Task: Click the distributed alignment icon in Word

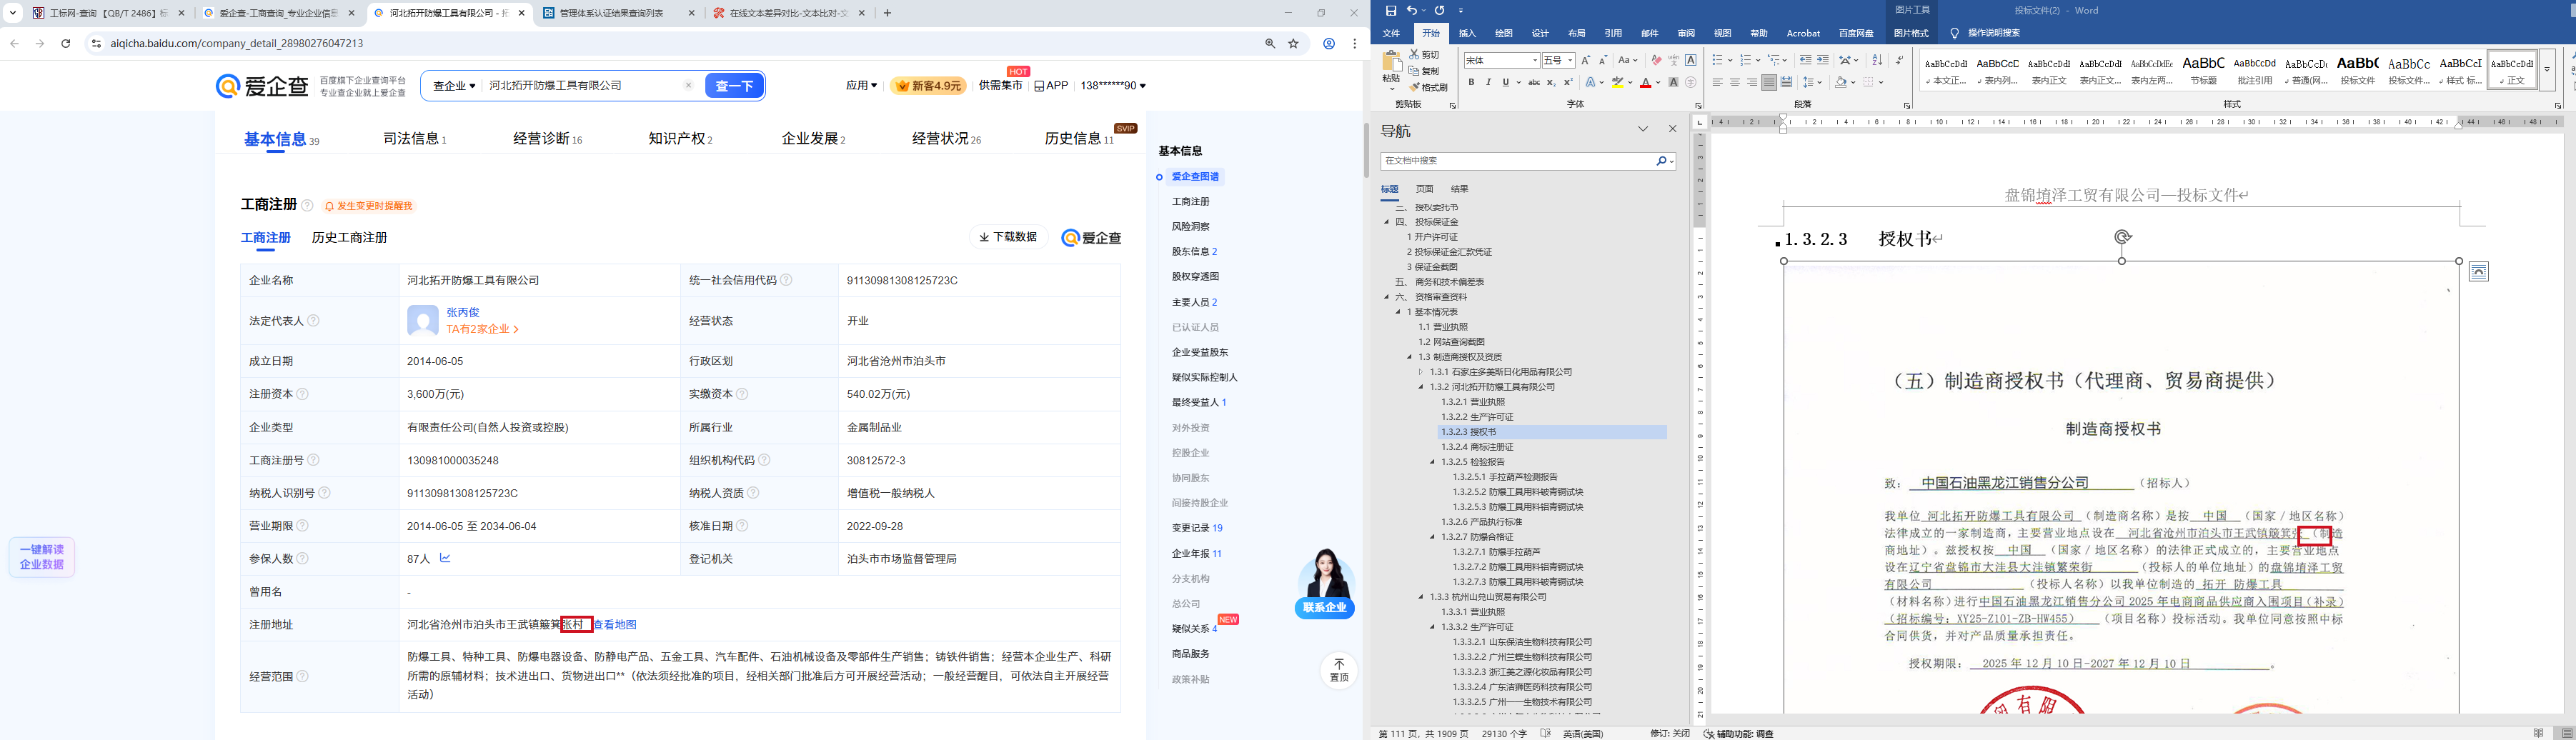Action: pos(1787,83)
